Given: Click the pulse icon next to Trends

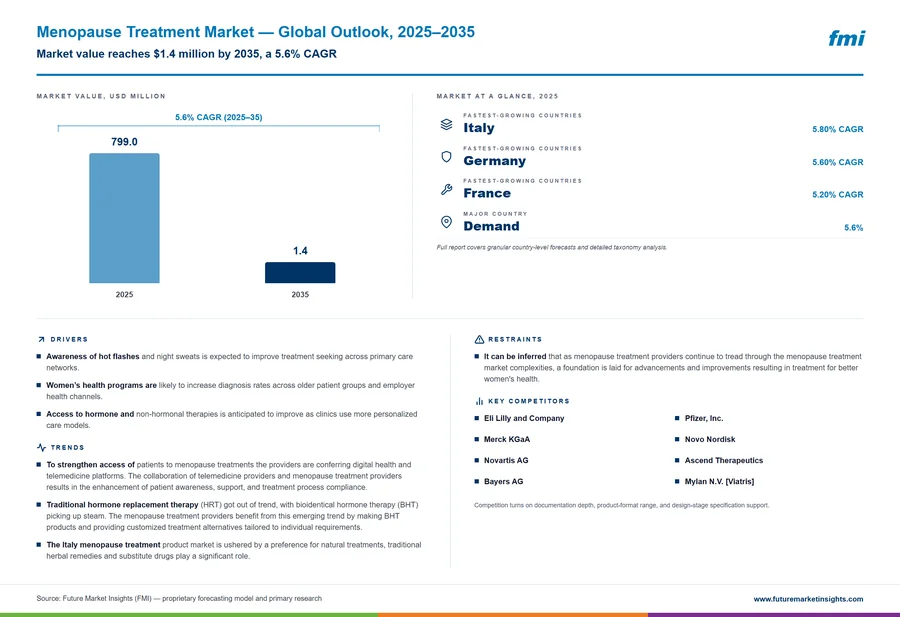Looking at the screenshot, I should point(41,447).
